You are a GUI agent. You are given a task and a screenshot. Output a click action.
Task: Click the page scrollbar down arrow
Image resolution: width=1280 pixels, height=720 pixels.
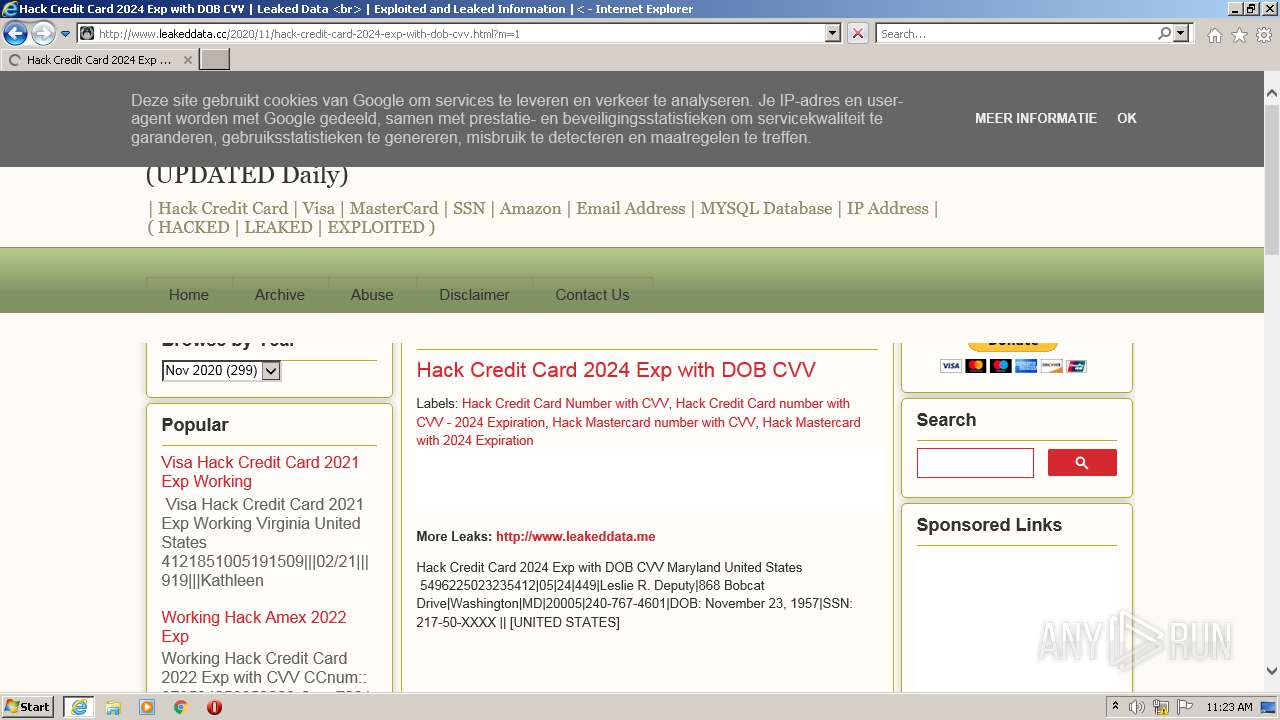(1272, 671)
